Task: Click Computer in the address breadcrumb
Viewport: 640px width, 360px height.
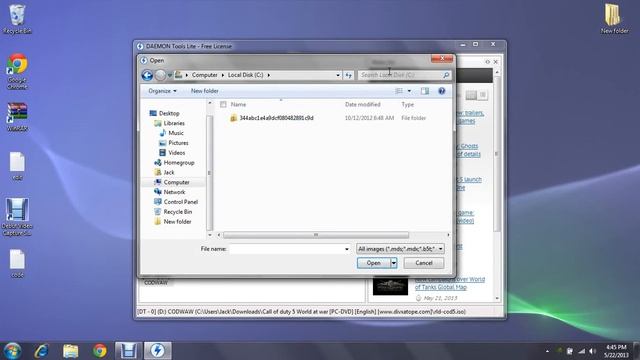Action: pos(204,75)
